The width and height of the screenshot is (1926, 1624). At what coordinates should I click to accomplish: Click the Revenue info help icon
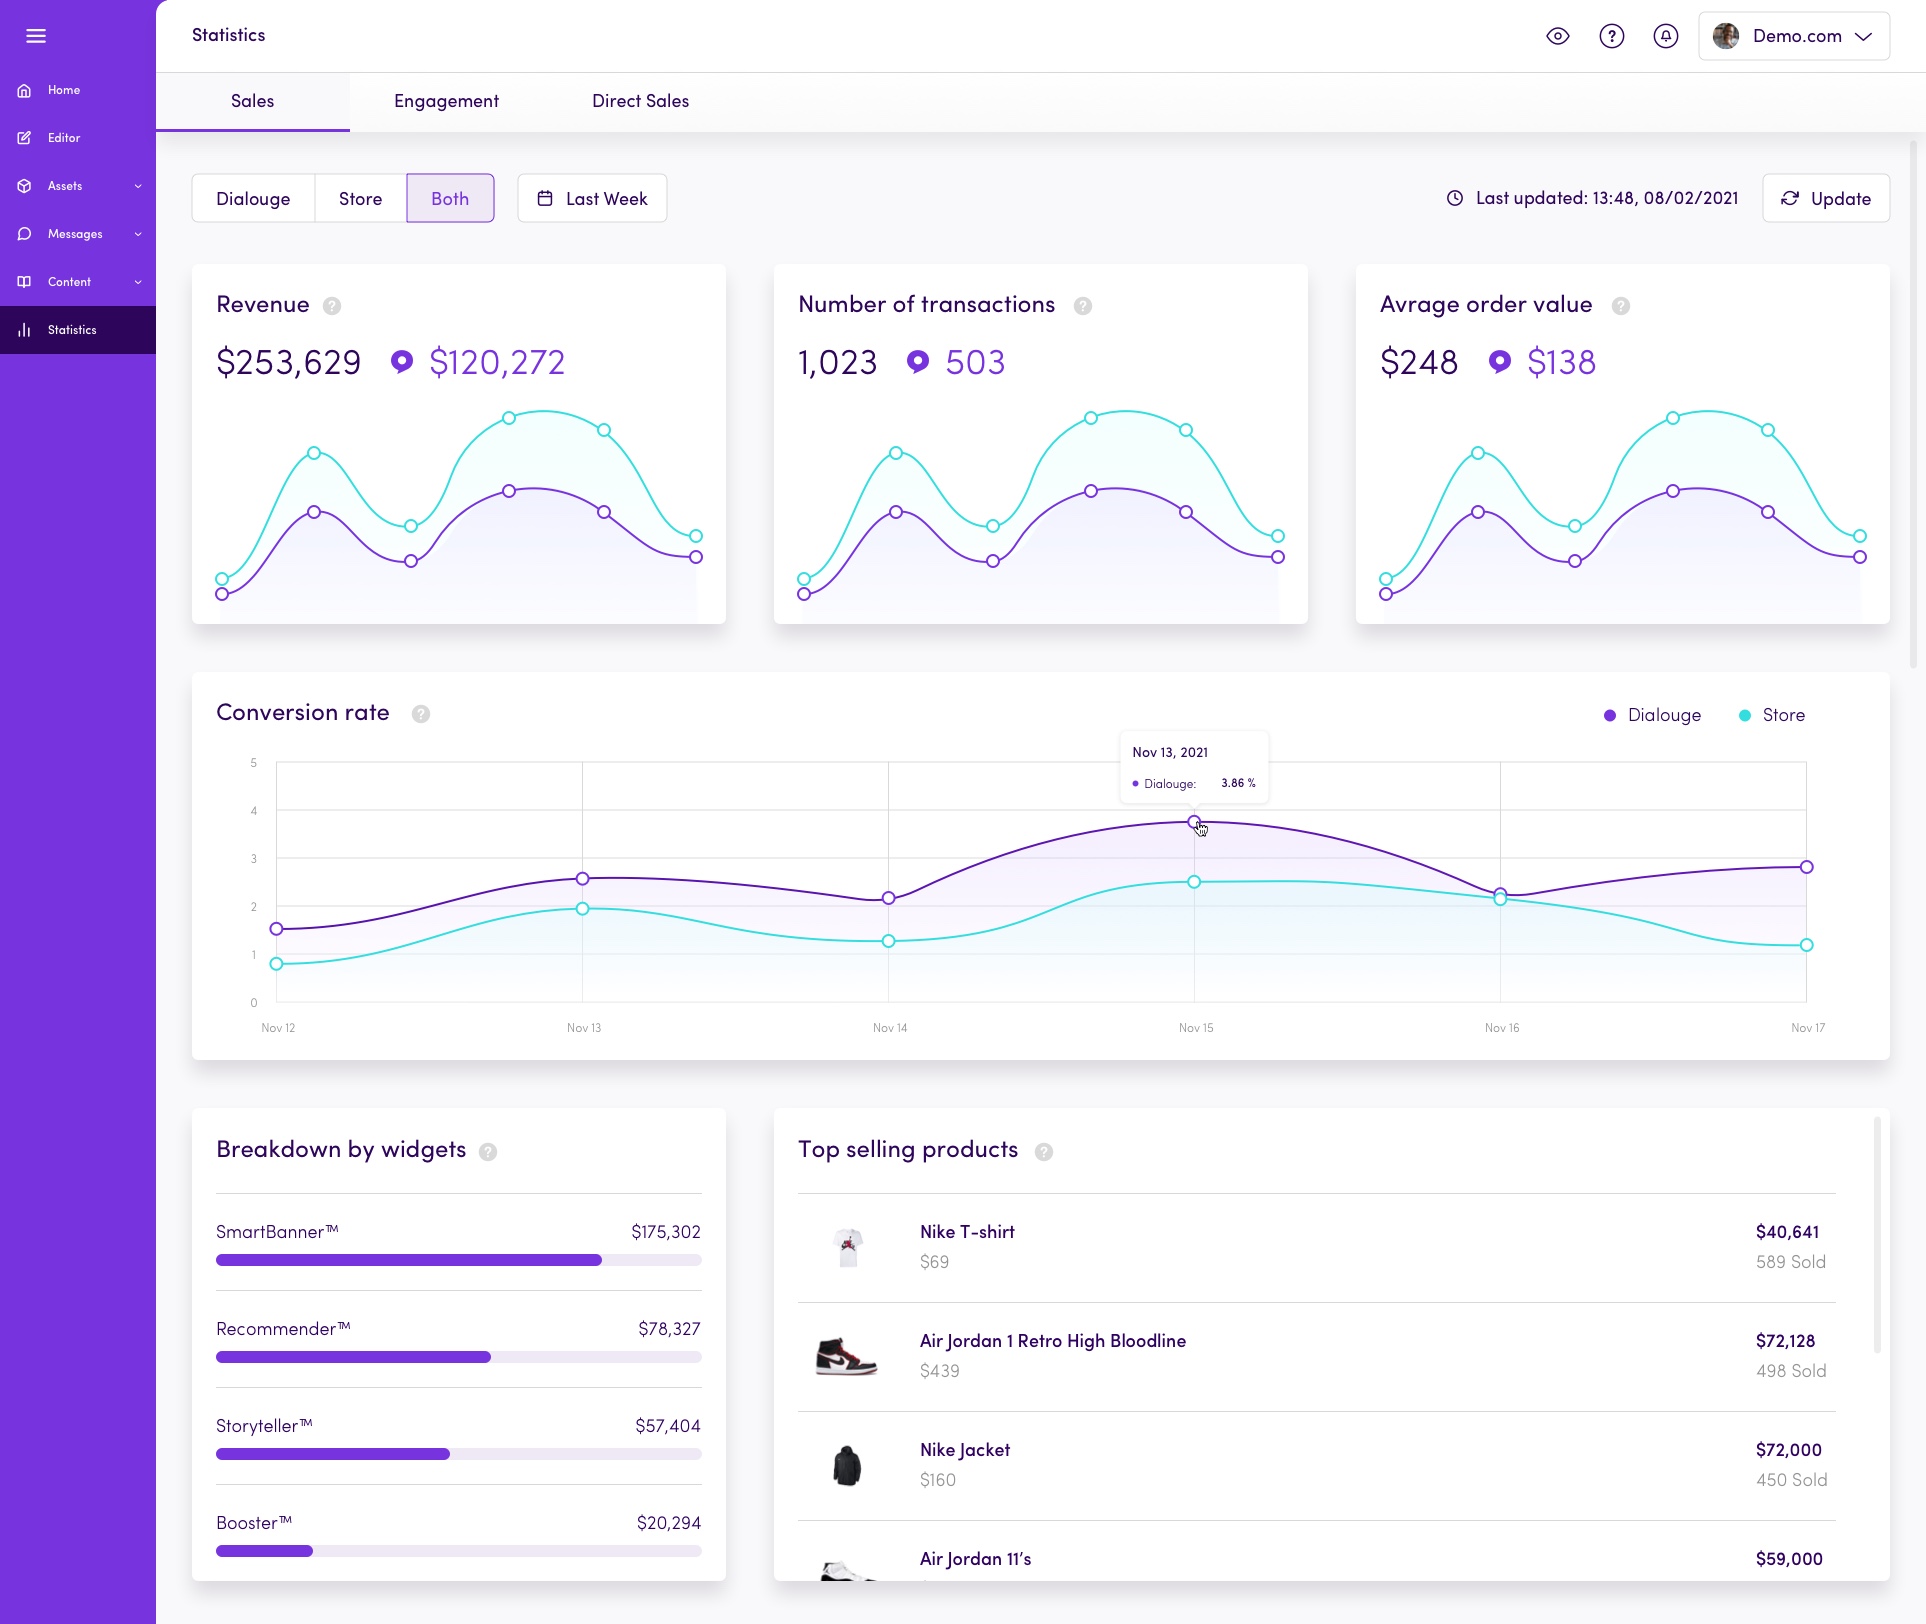pyautogui.click(x=332, y=306)
